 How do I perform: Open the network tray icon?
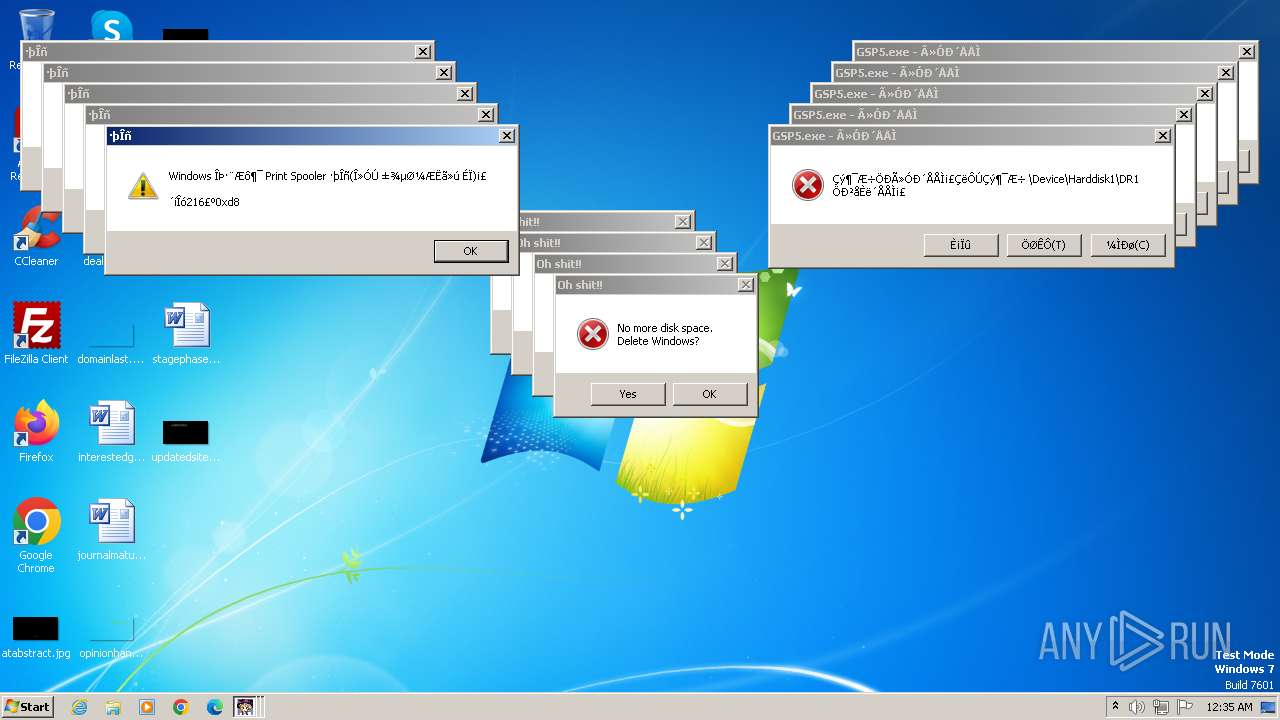(1161, 707)
